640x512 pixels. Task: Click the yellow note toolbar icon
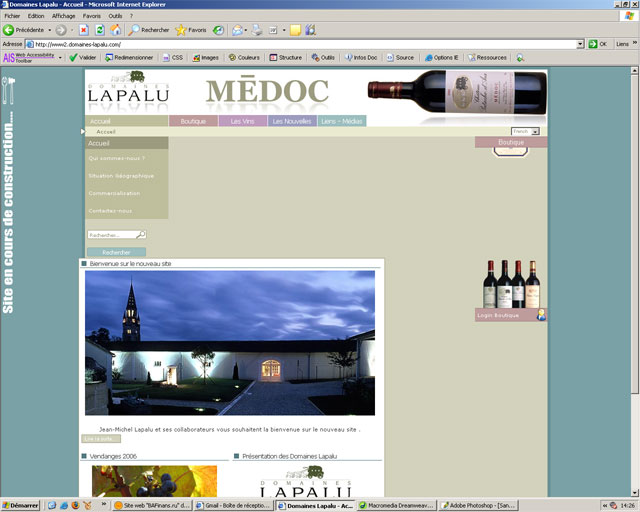(x=296, y=30)
